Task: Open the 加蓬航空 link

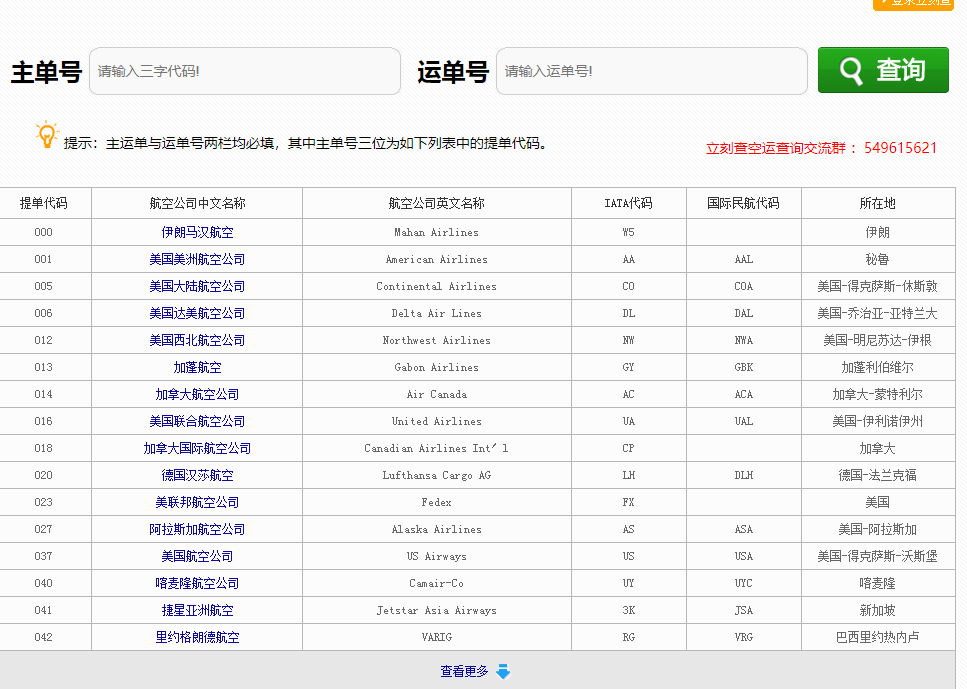Action: click(197, 368)
